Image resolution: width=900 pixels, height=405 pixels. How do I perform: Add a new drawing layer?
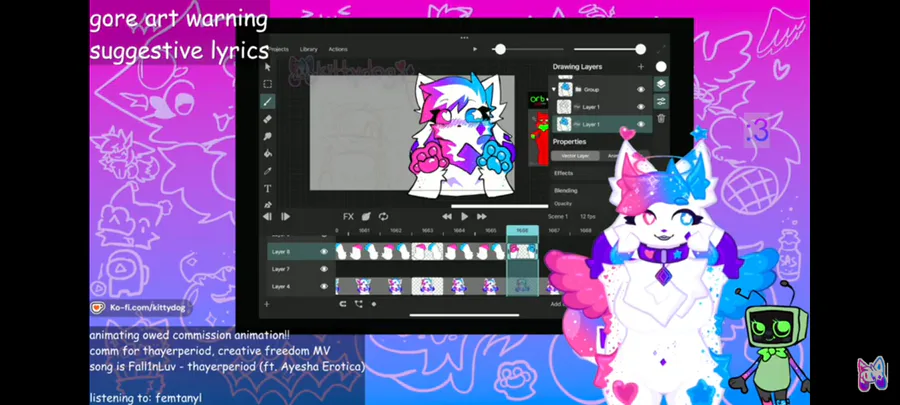point(641,67)
